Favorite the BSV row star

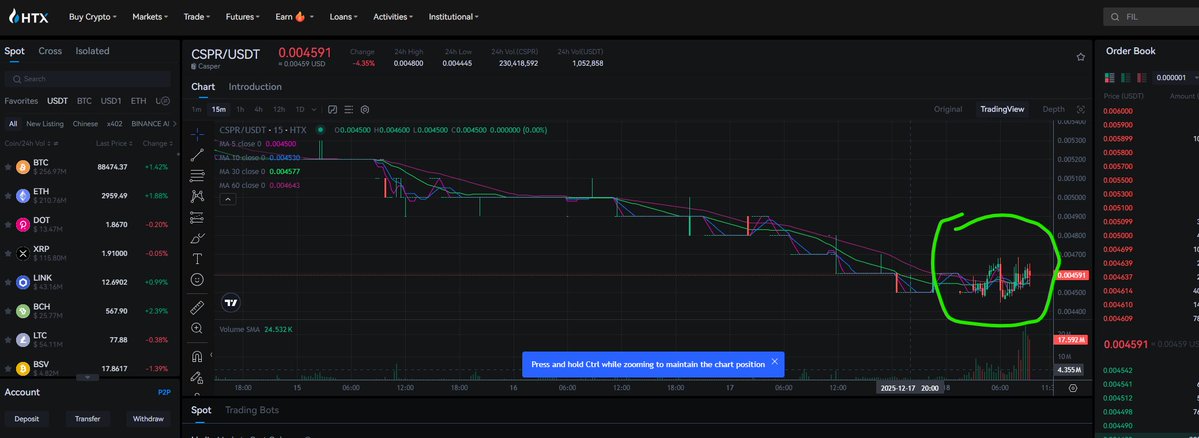pos(8,368)
